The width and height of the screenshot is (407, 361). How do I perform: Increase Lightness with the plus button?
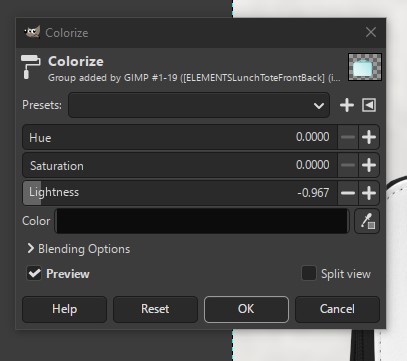[369, 193]
